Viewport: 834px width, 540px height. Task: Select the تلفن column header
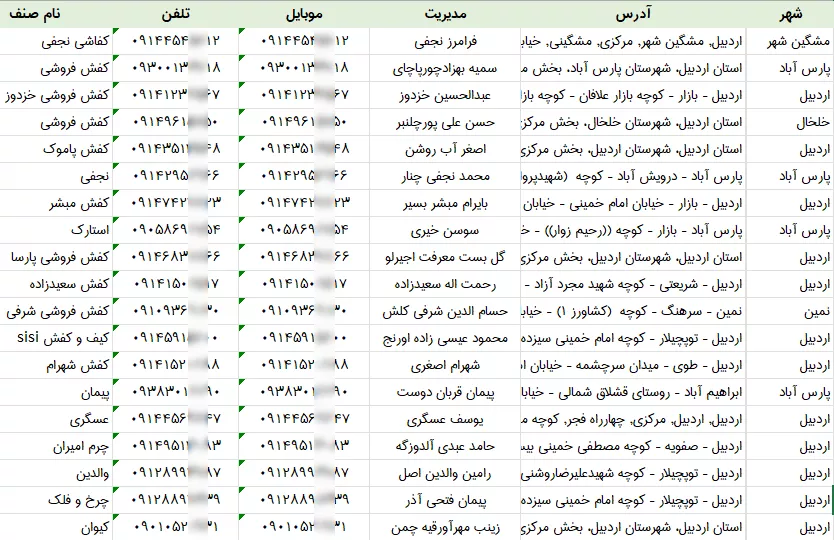coord(176,14)
